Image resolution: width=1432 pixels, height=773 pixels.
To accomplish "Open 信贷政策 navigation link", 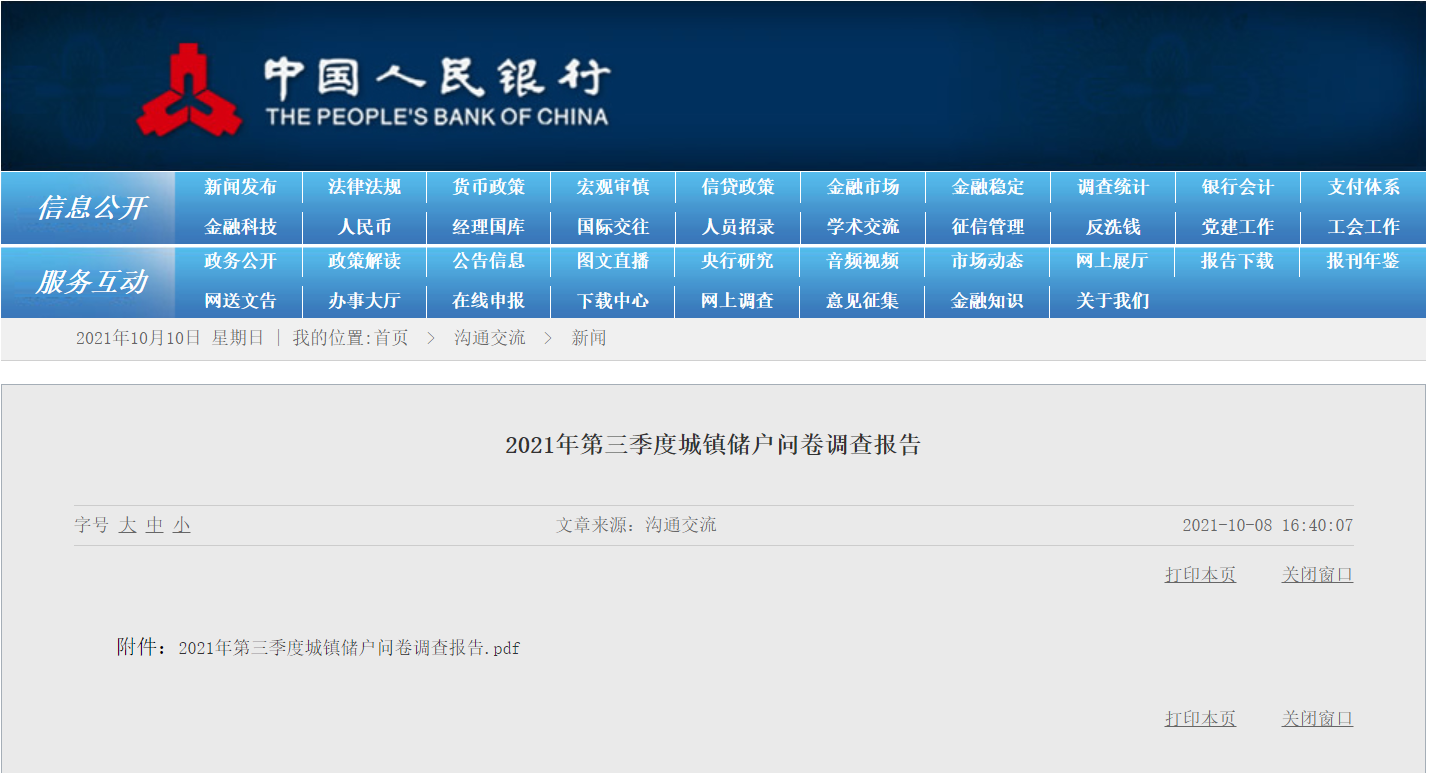I will tap(737, 187).
